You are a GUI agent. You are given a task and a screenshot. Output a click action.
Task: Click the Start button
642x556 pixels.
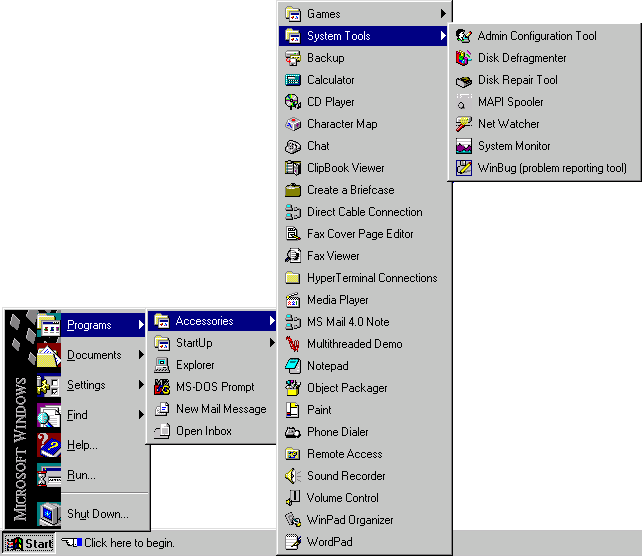pyautogui.click(x=29, y=544)
